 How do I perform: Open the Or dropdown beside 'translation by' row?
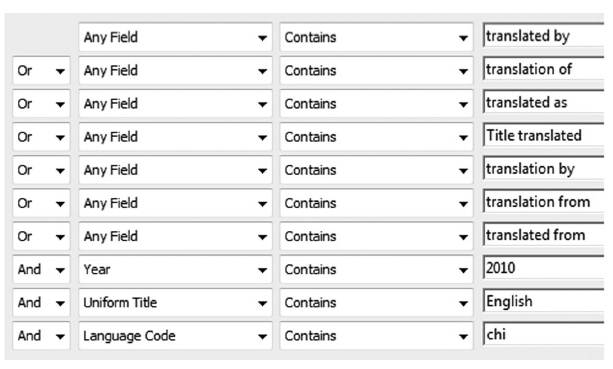(x=41, y=170)
